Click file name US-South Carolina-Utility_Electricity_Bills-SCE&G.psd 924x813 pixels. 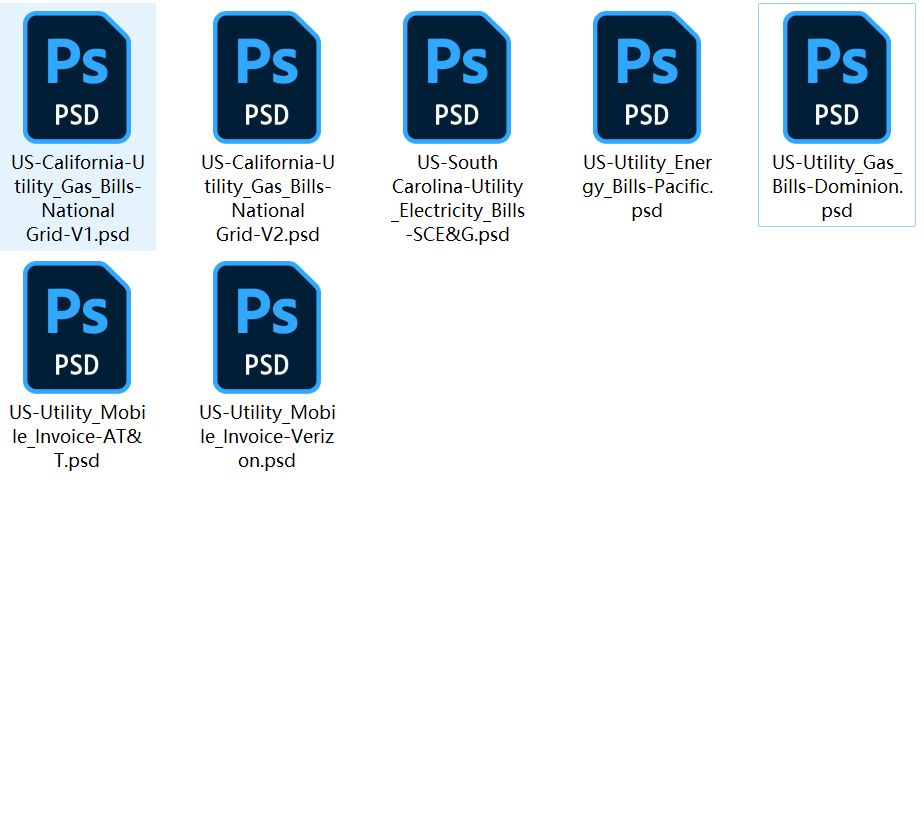point(458,199)
